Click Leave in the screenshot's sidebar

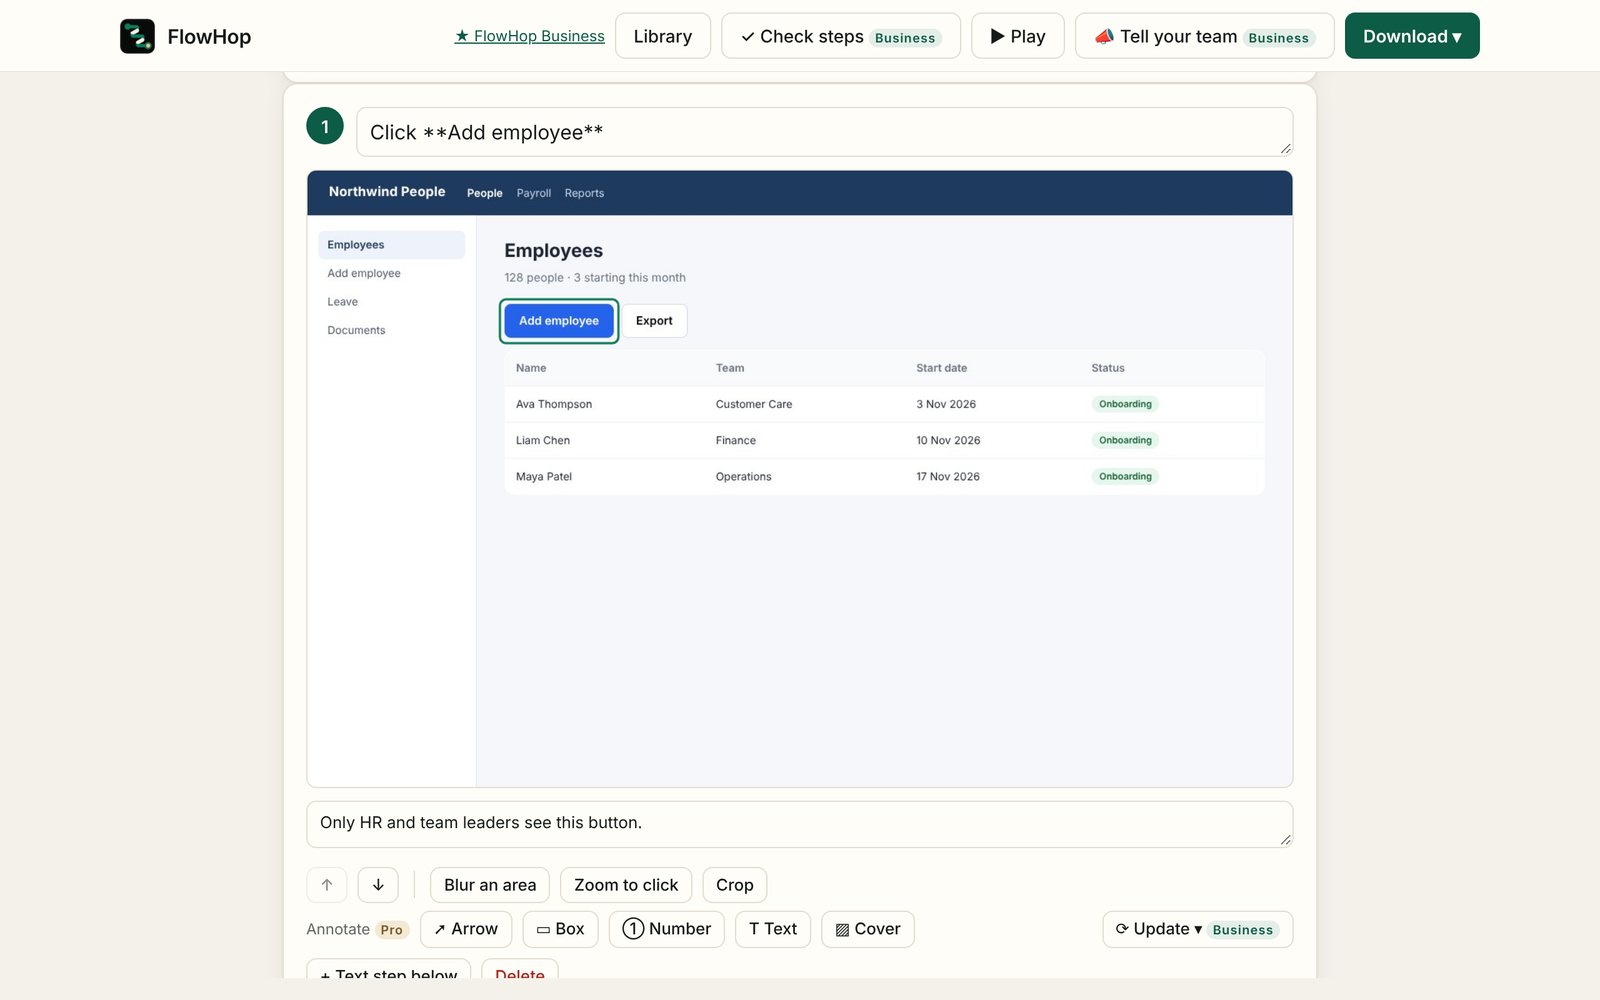pyautogui.click(x=343, y=302)
